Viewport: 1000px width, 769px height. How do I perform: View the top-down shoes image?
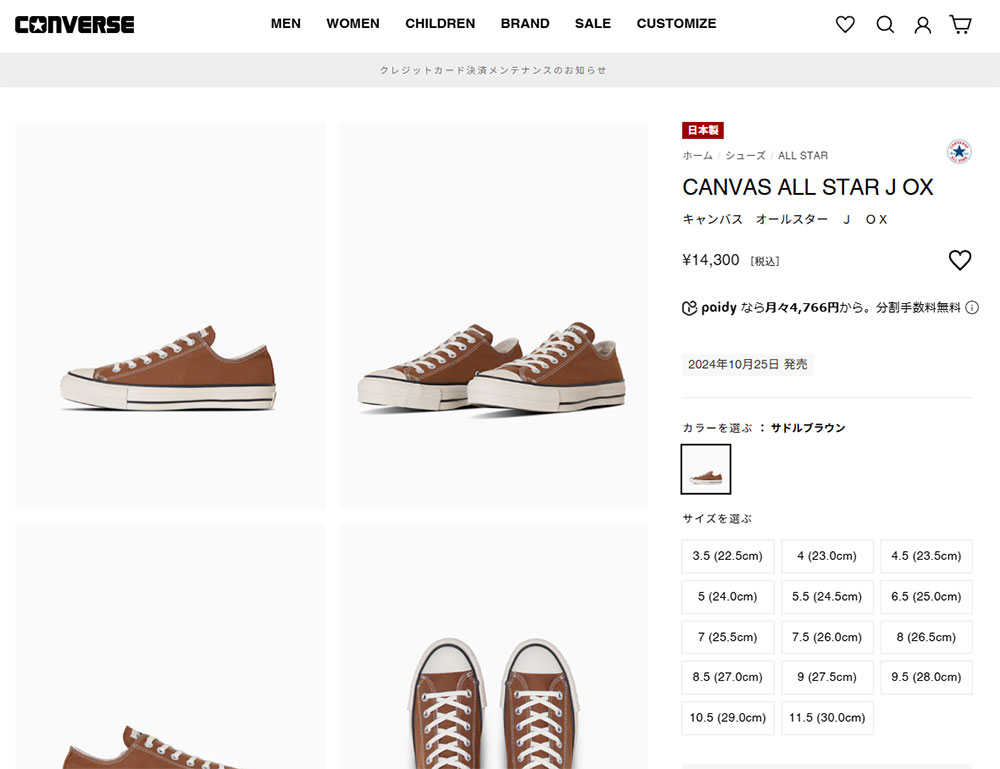point(493,647)
